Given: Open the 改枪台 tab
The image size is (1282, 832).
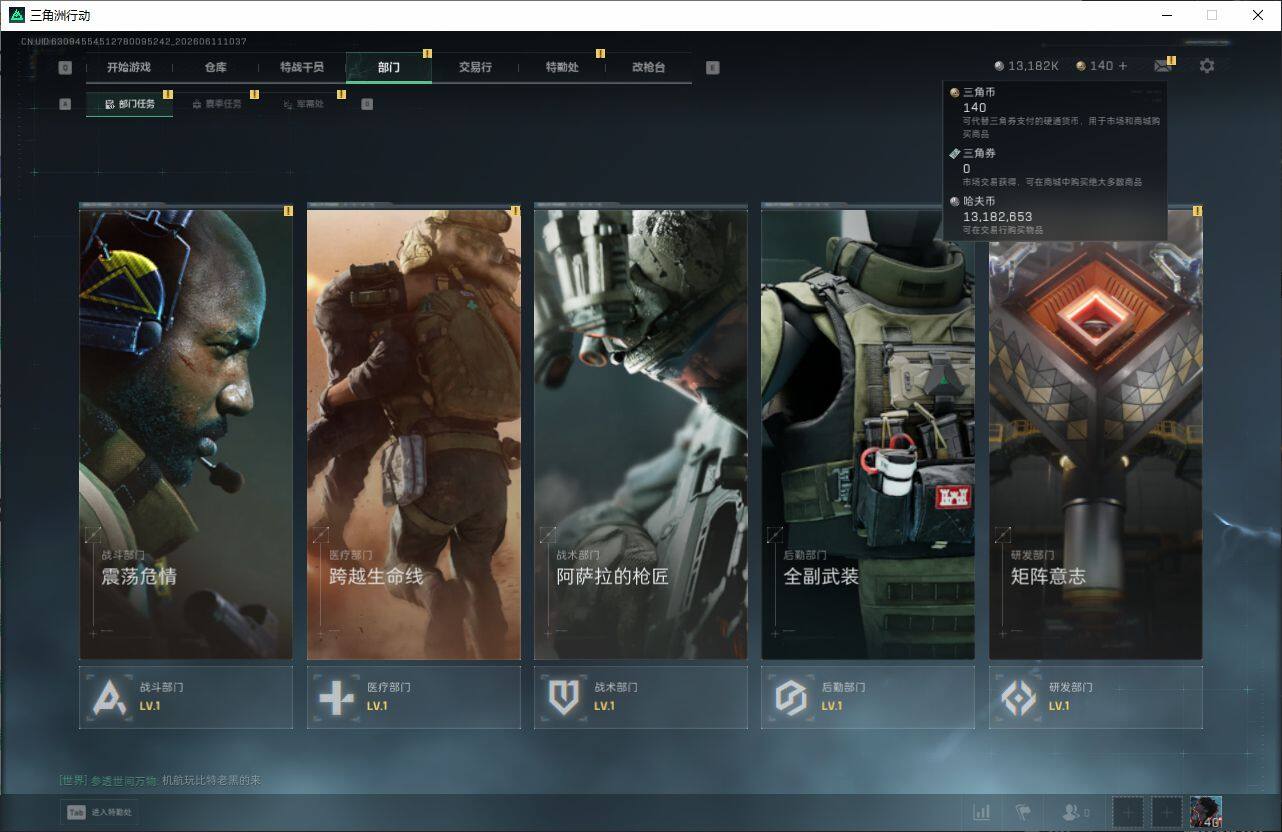Looking at the screenshot, I should click(x=648, y=68).
